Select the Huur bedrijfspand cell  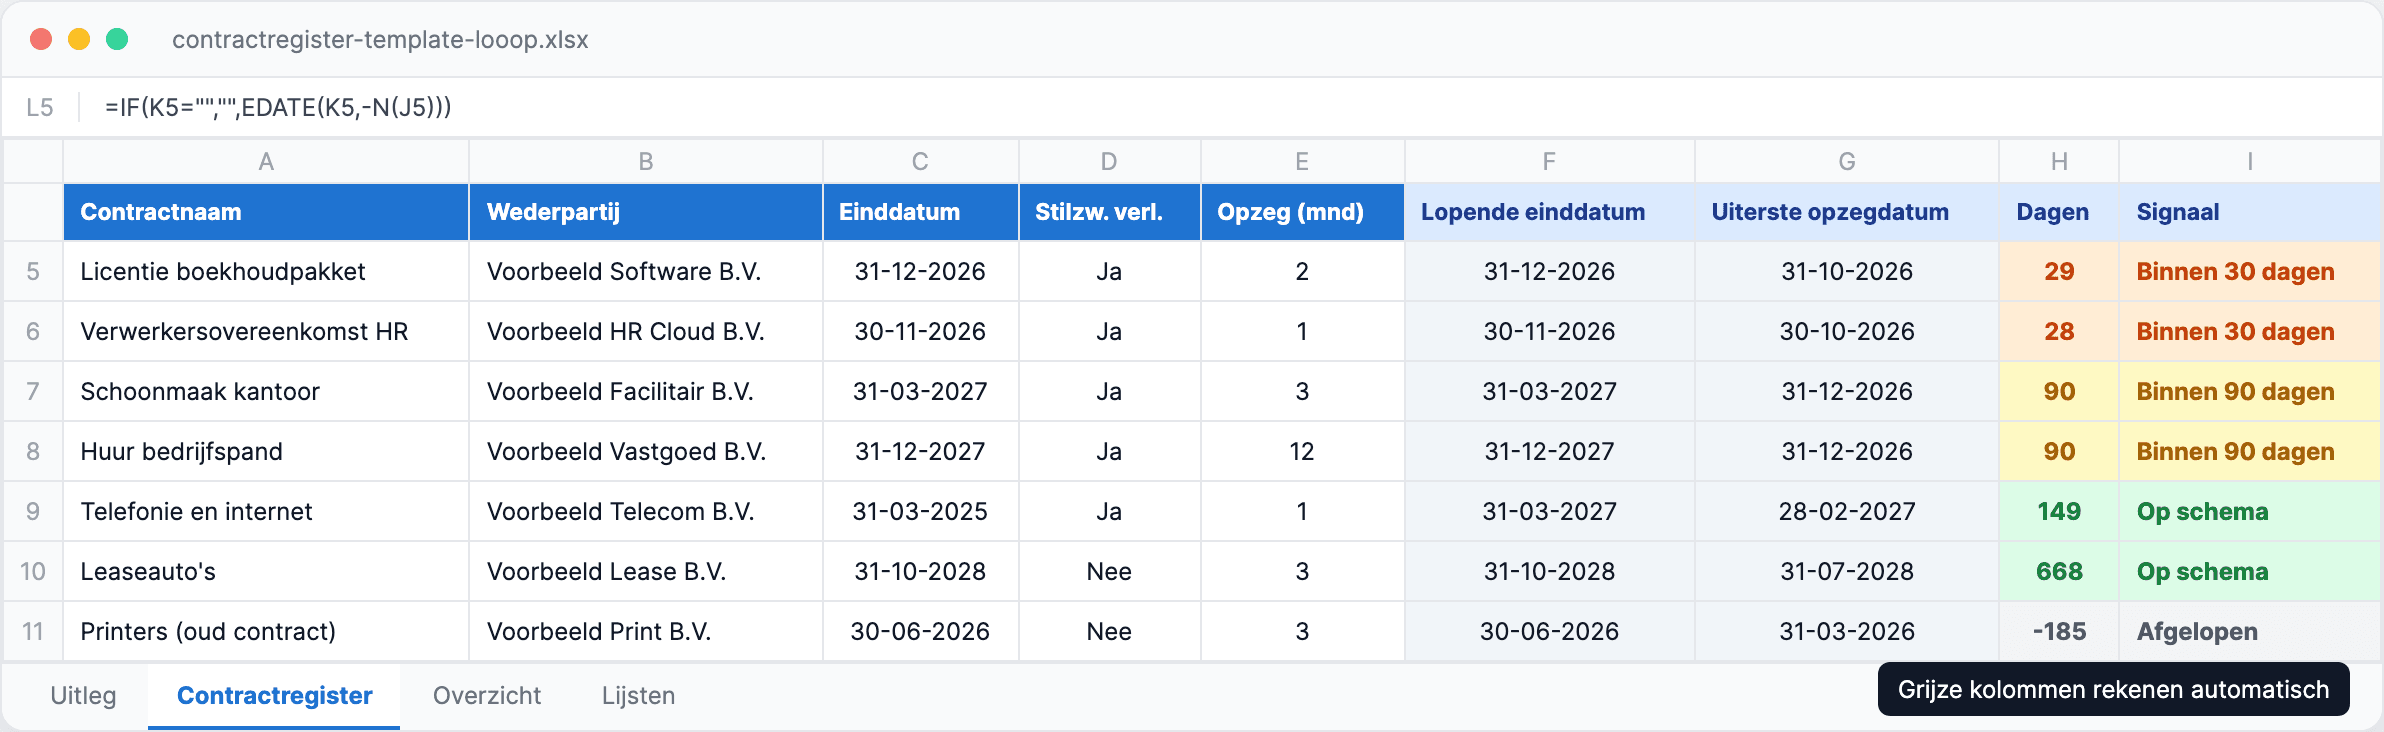(x=266, y=451)
